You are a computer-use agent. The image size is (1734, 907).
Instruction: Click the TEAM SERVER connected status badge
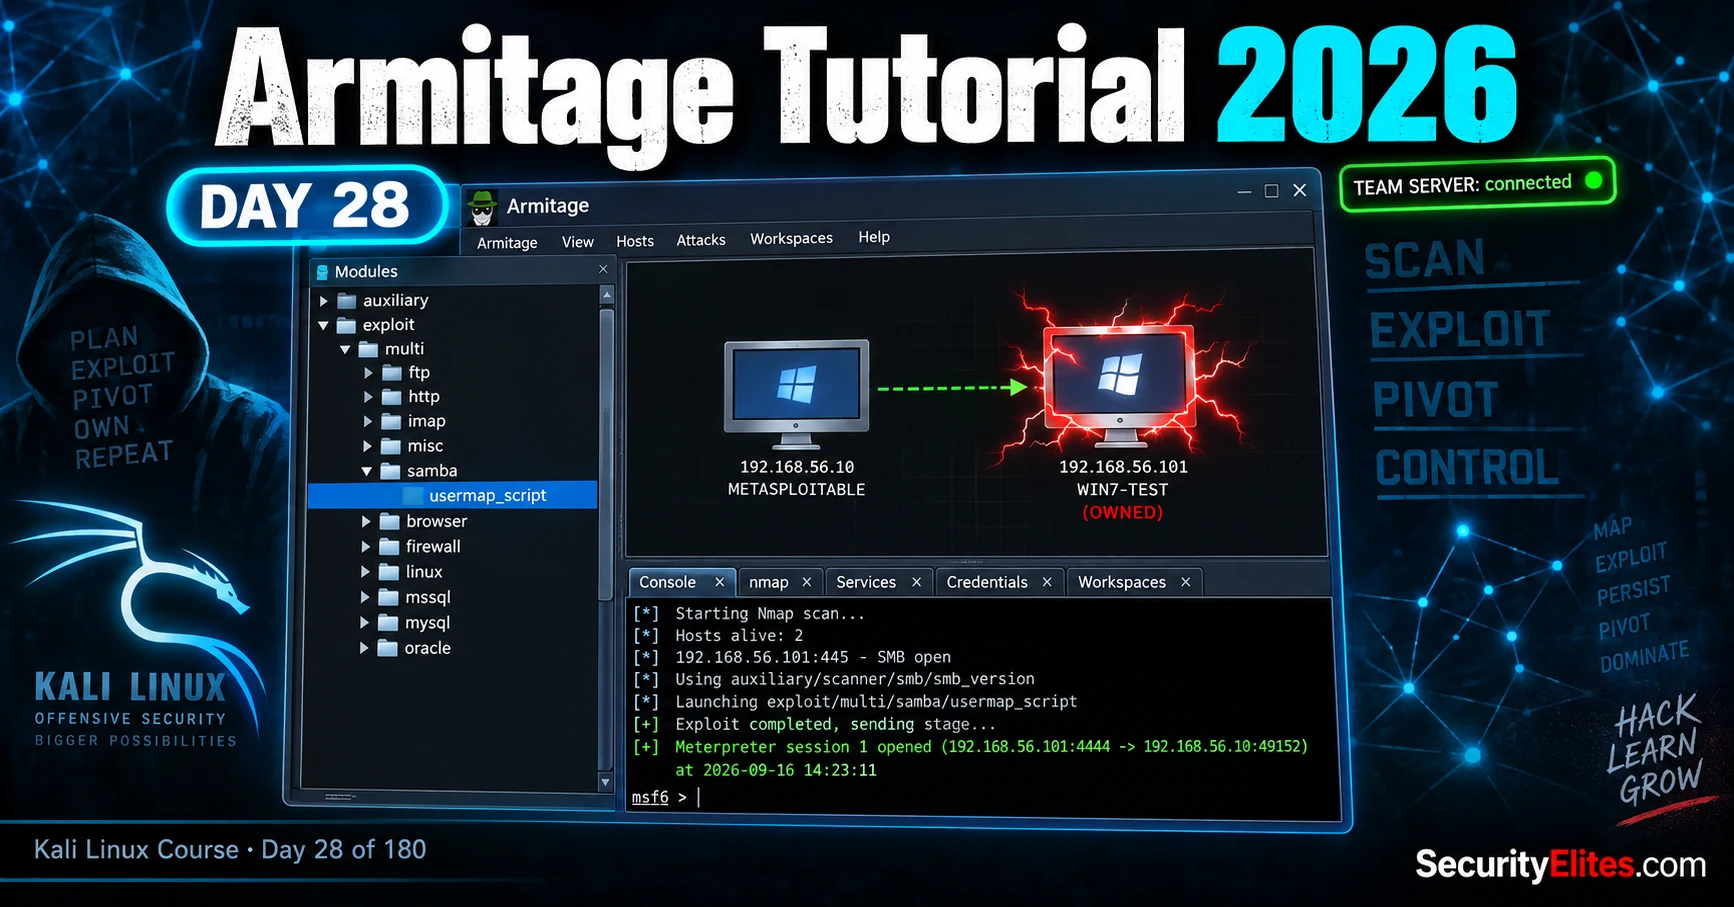click(x=1477, y=185)
